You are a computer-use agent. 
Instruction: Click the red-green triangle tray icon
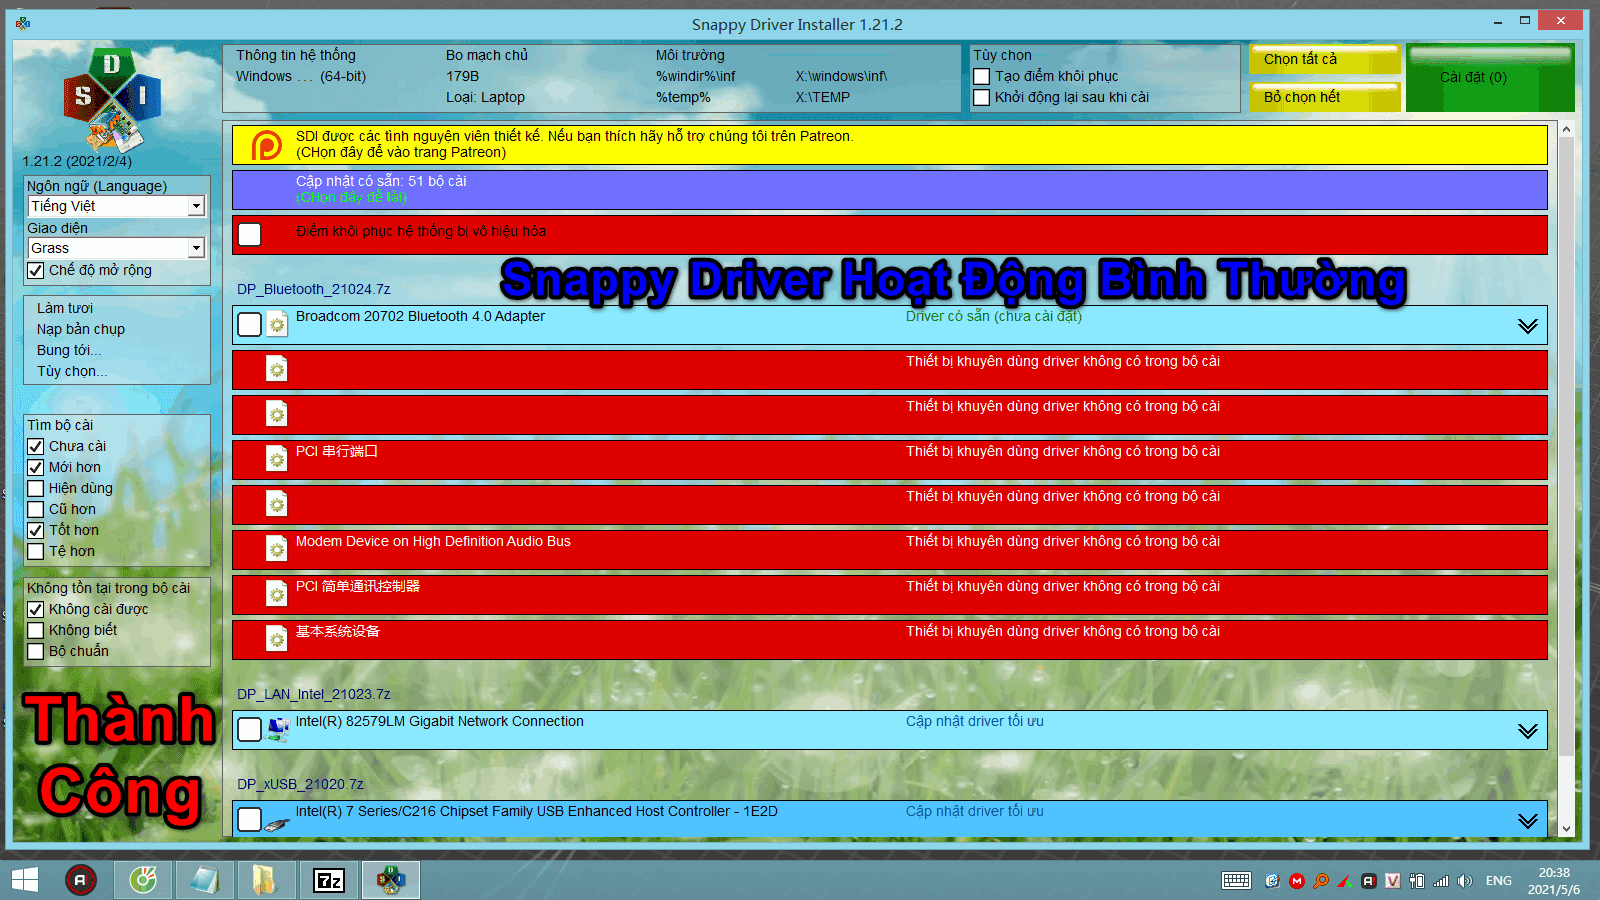(x=1345, y=881)
